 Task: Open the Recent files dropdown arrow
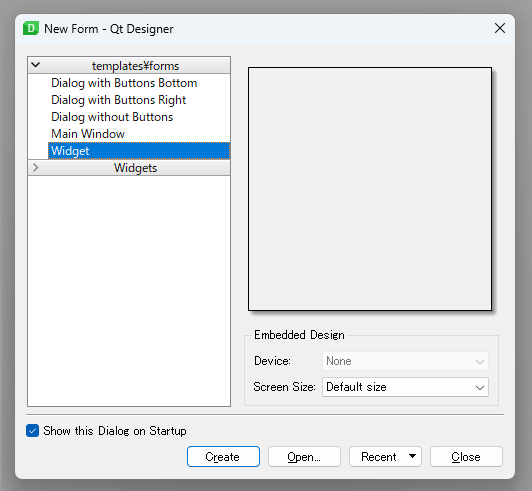pyautogui.click(x=412, y=456)
